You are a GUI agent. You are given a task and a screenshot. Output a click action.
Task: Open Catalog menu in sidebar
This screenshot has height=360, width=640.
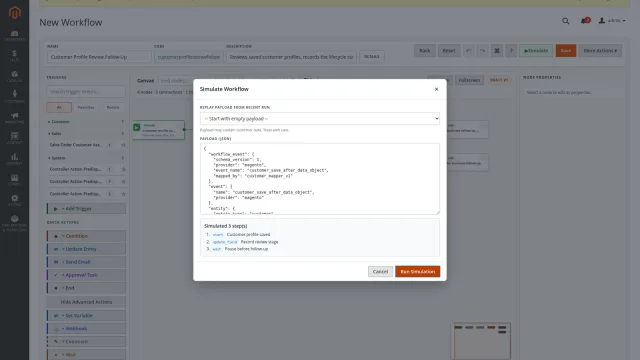(14, 77)
